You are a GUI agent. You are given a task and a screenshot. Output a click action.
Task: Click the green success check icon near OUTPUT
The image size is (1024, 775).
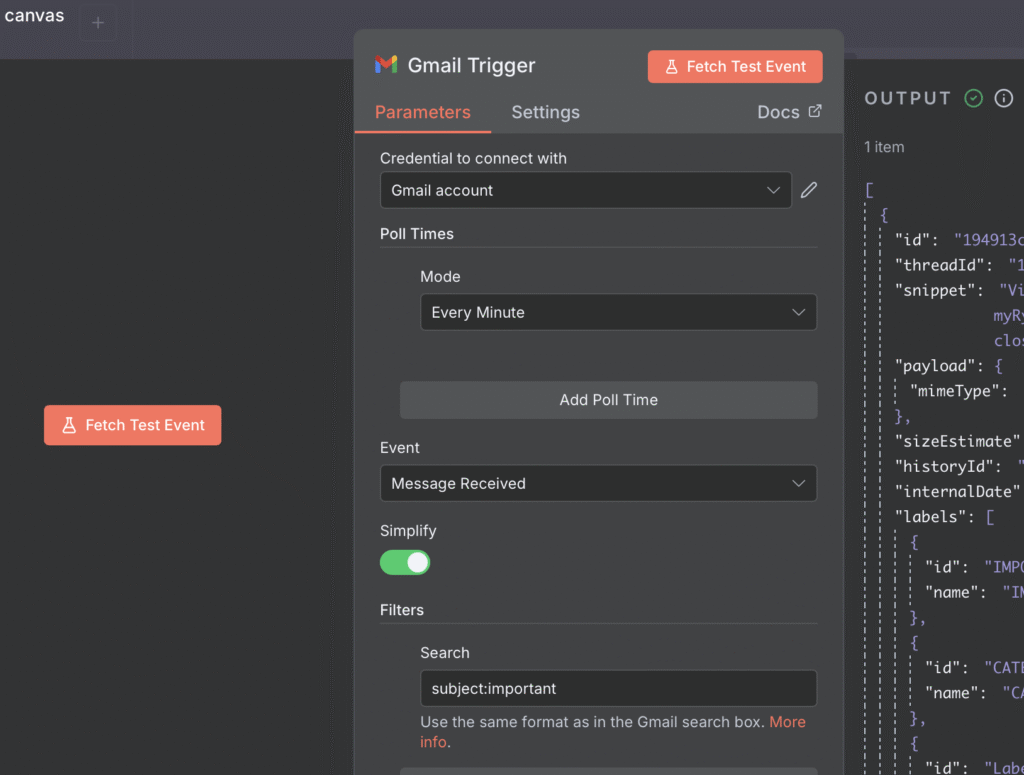(x=974, y=98)
